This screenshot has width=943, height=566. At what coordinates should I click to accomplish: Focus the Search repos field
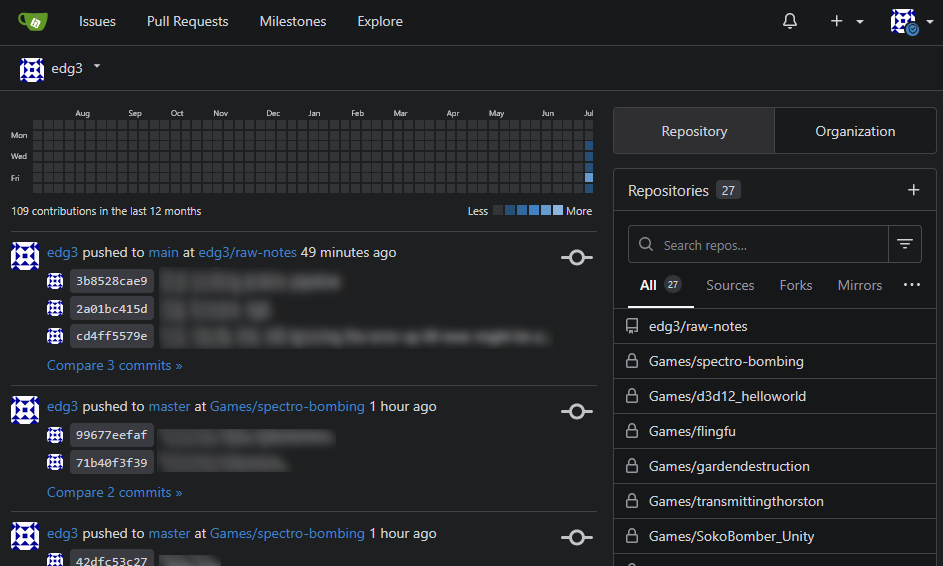[758, 244]
